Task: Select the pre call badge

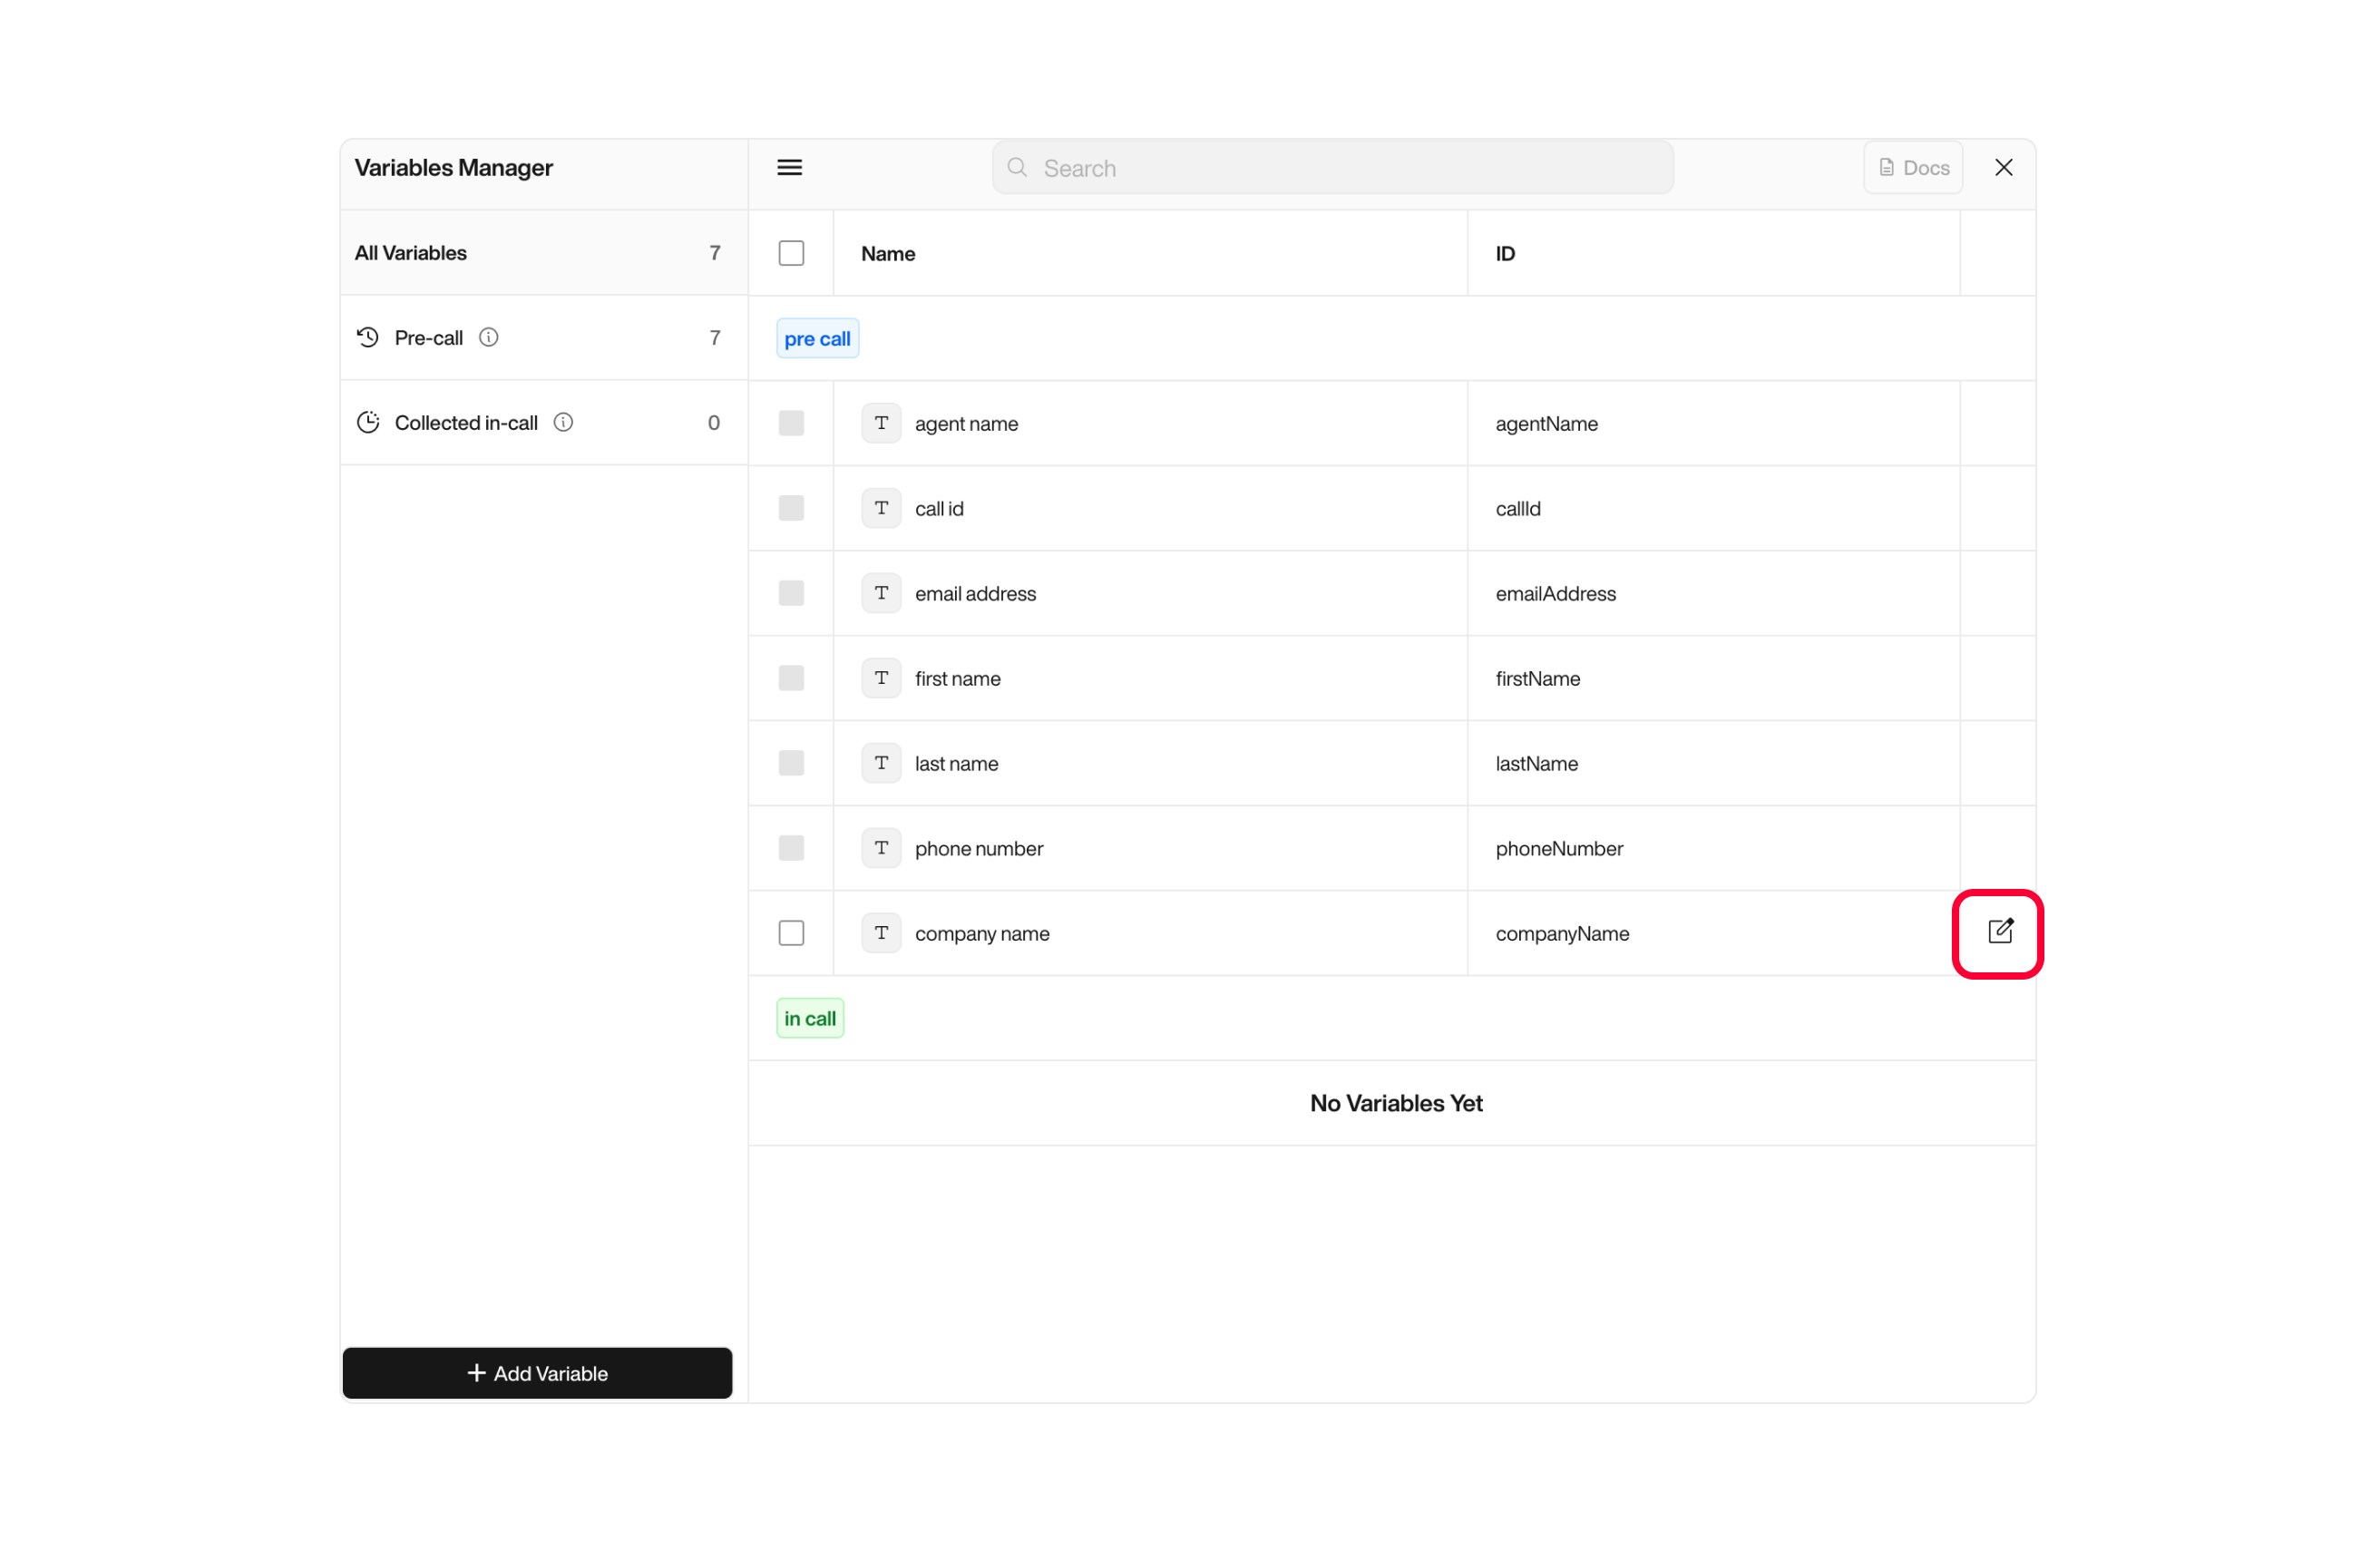Action: pyautogui.click(x=816, y=338)
